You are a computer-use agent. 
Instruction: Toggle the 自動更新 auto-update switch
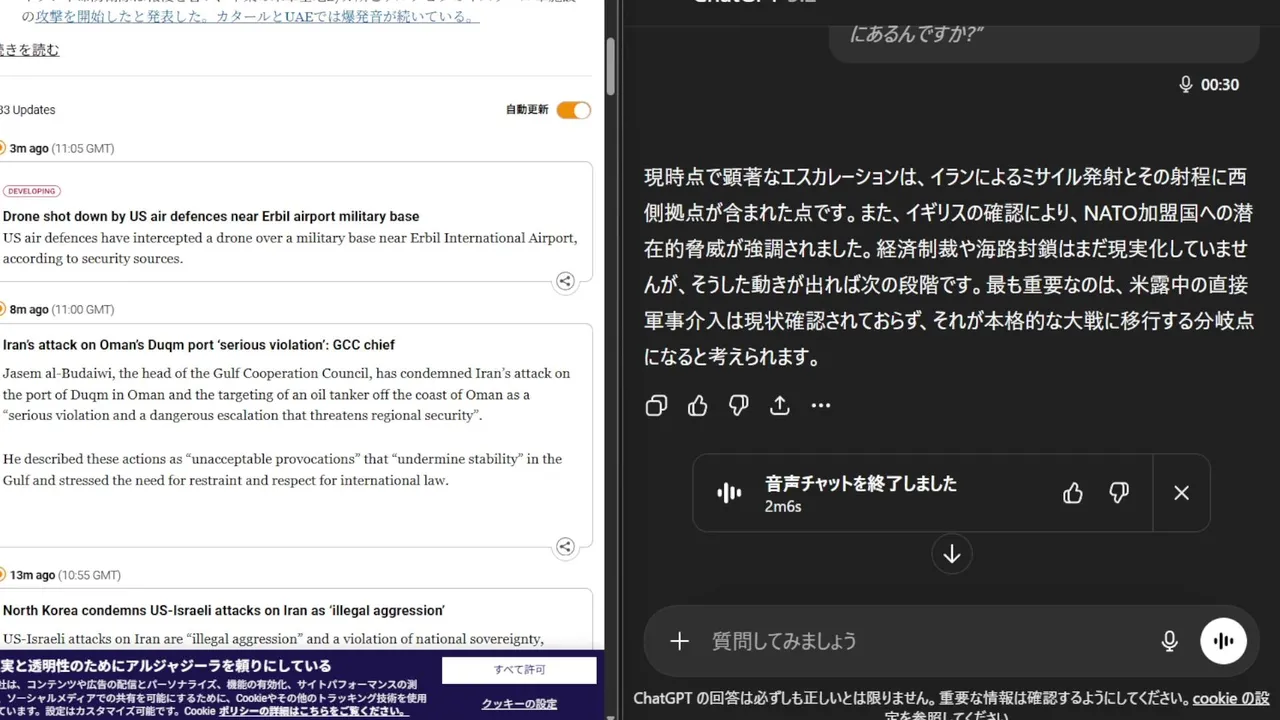point(574,110)
